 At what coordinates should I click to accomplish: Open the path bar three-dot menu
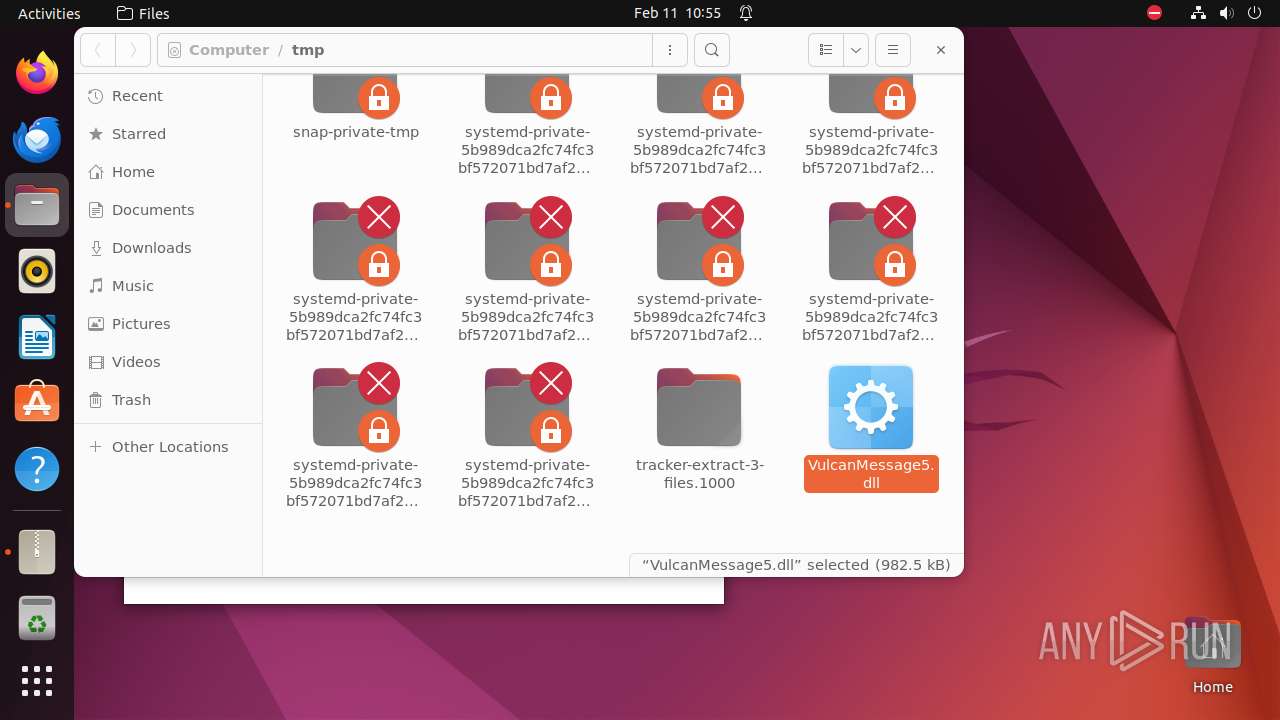(670, 50)
